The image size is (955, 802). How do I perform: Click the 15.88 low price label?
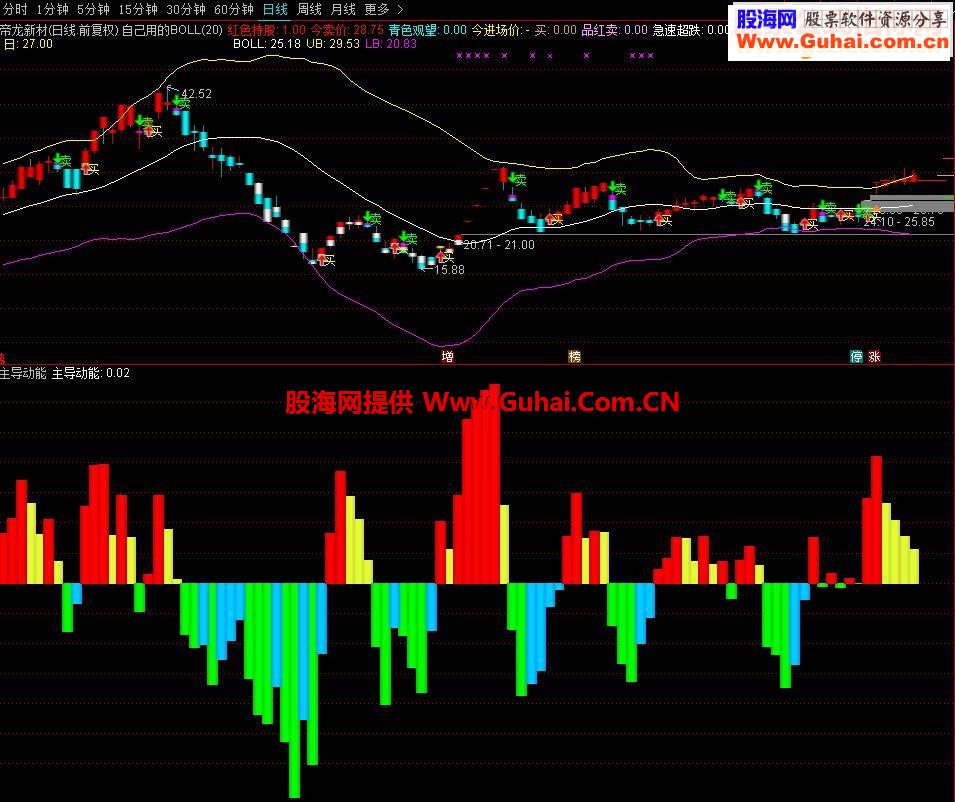click(449, 270)
